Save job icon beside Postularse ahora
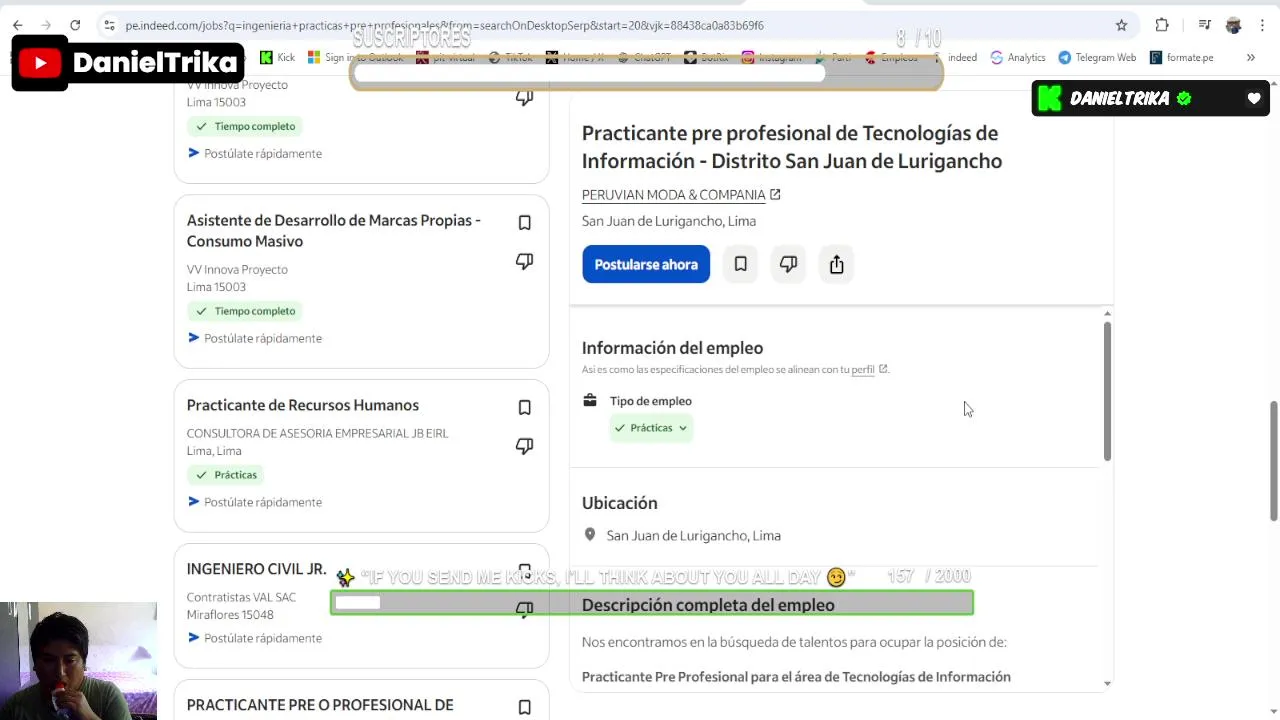 pos(740,264)
